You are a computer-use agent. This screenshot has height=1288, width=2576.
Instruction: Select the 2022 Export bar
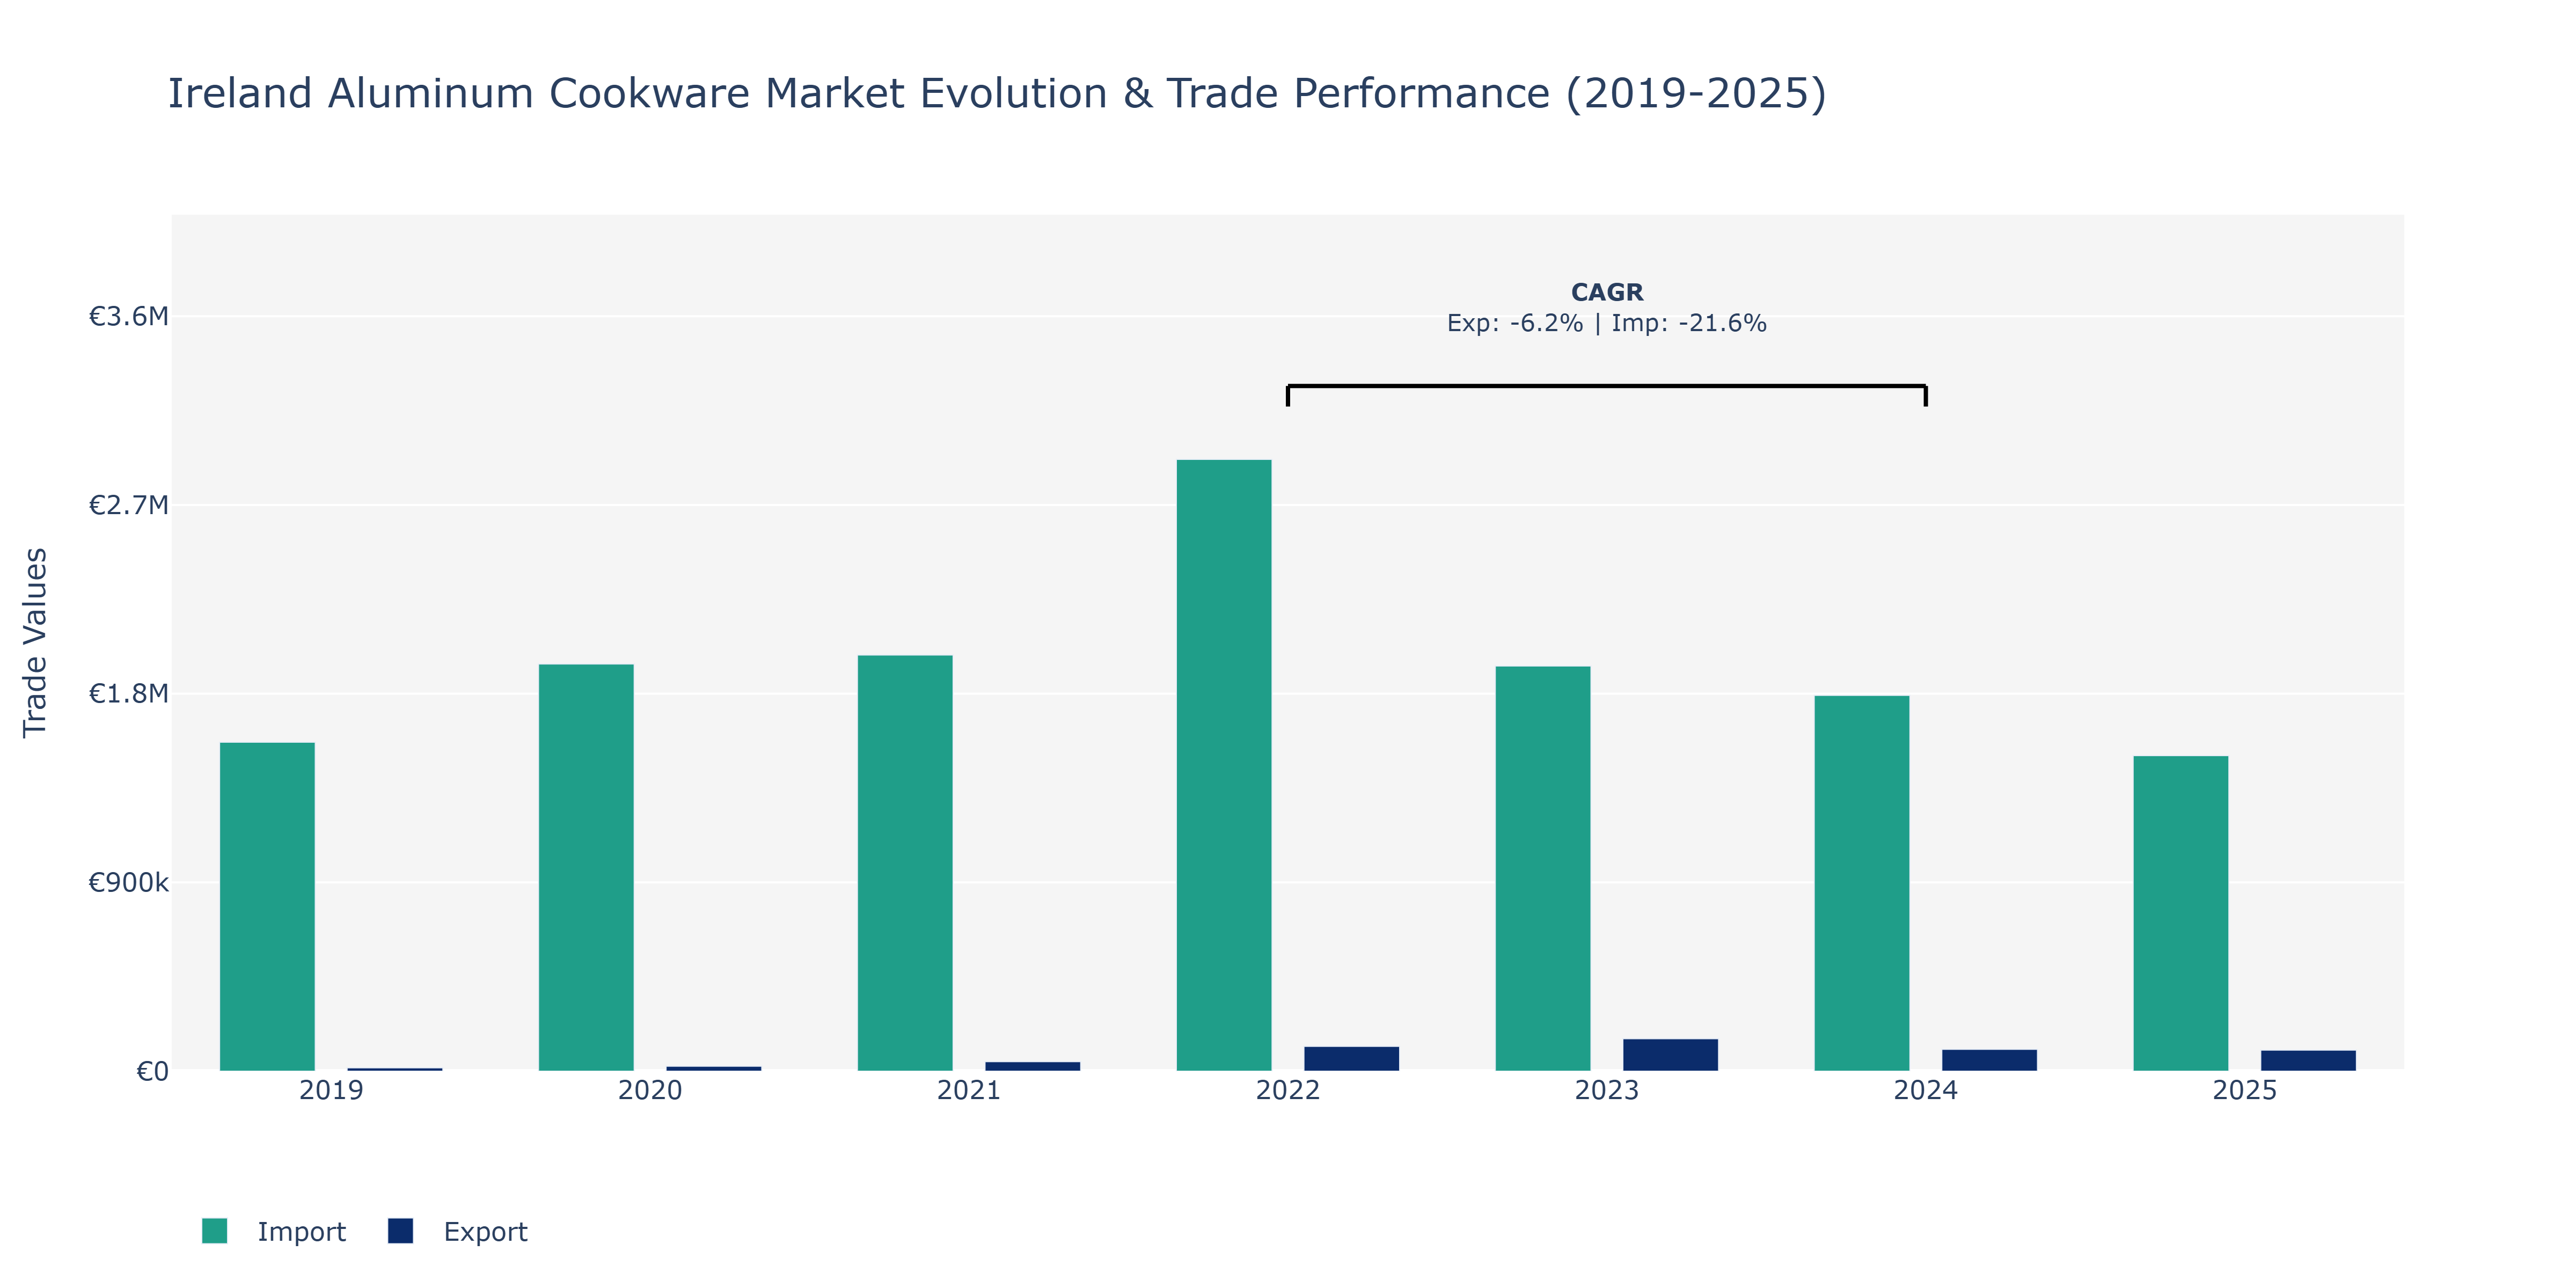(1351, 1058)
